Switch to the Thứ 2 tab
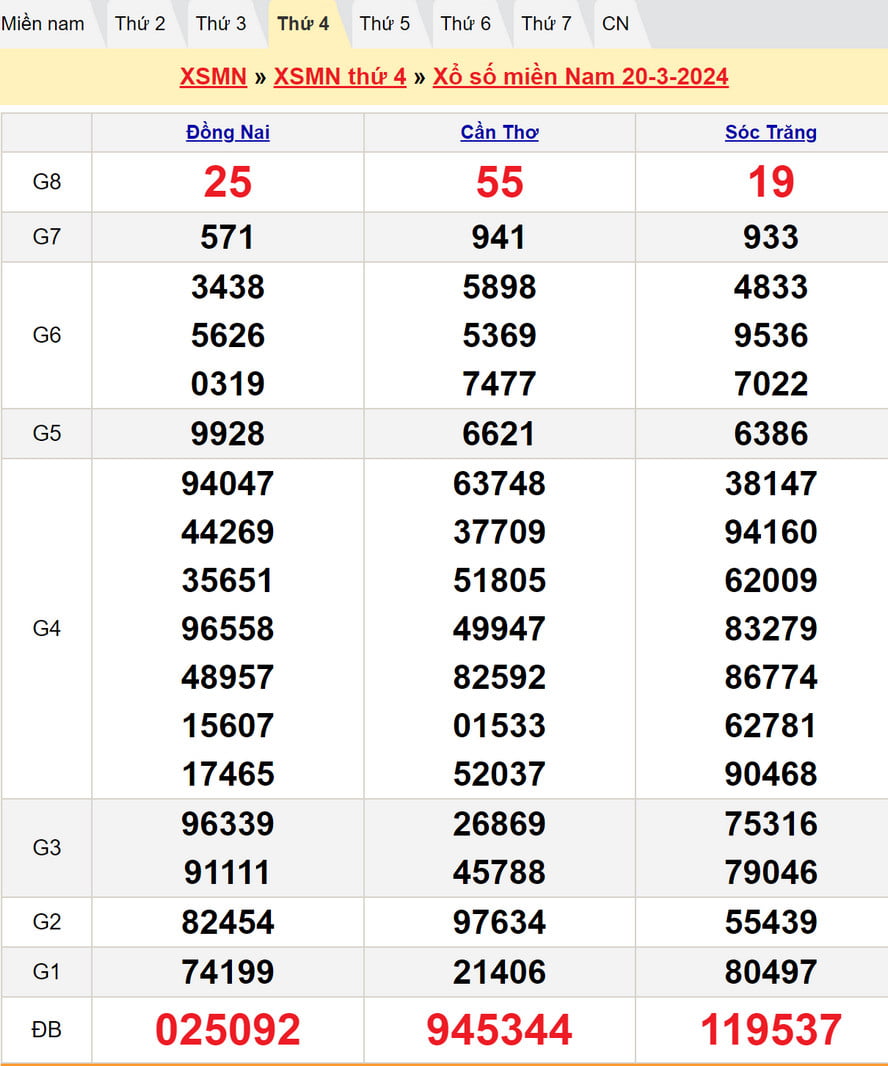 [140, 23]
